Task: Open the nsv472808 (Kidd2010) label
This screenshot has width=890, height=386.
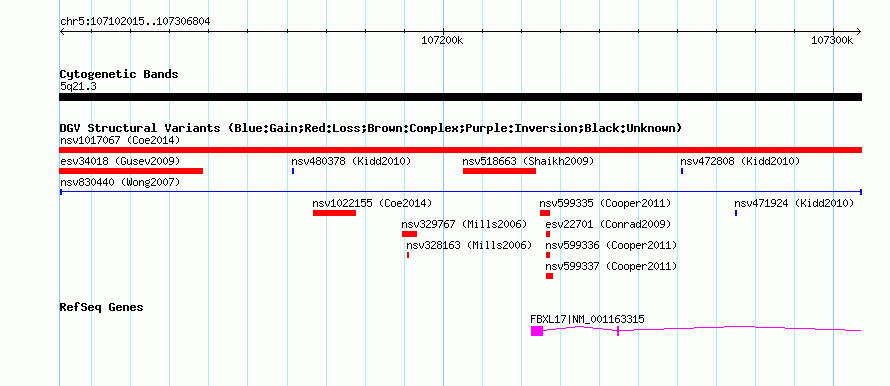Action: tap(740, 161)
